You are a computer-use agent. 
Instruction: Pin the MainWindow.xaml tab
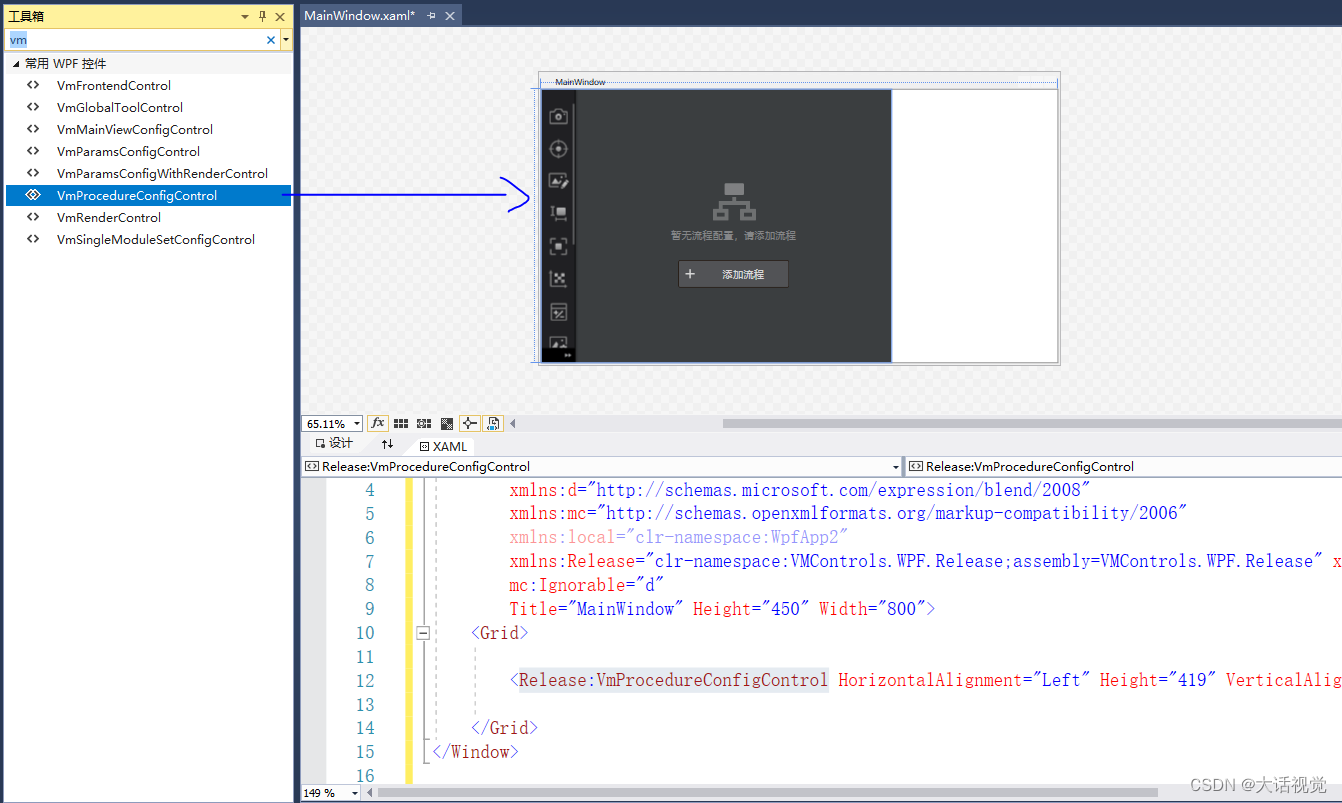pos(432,15)
